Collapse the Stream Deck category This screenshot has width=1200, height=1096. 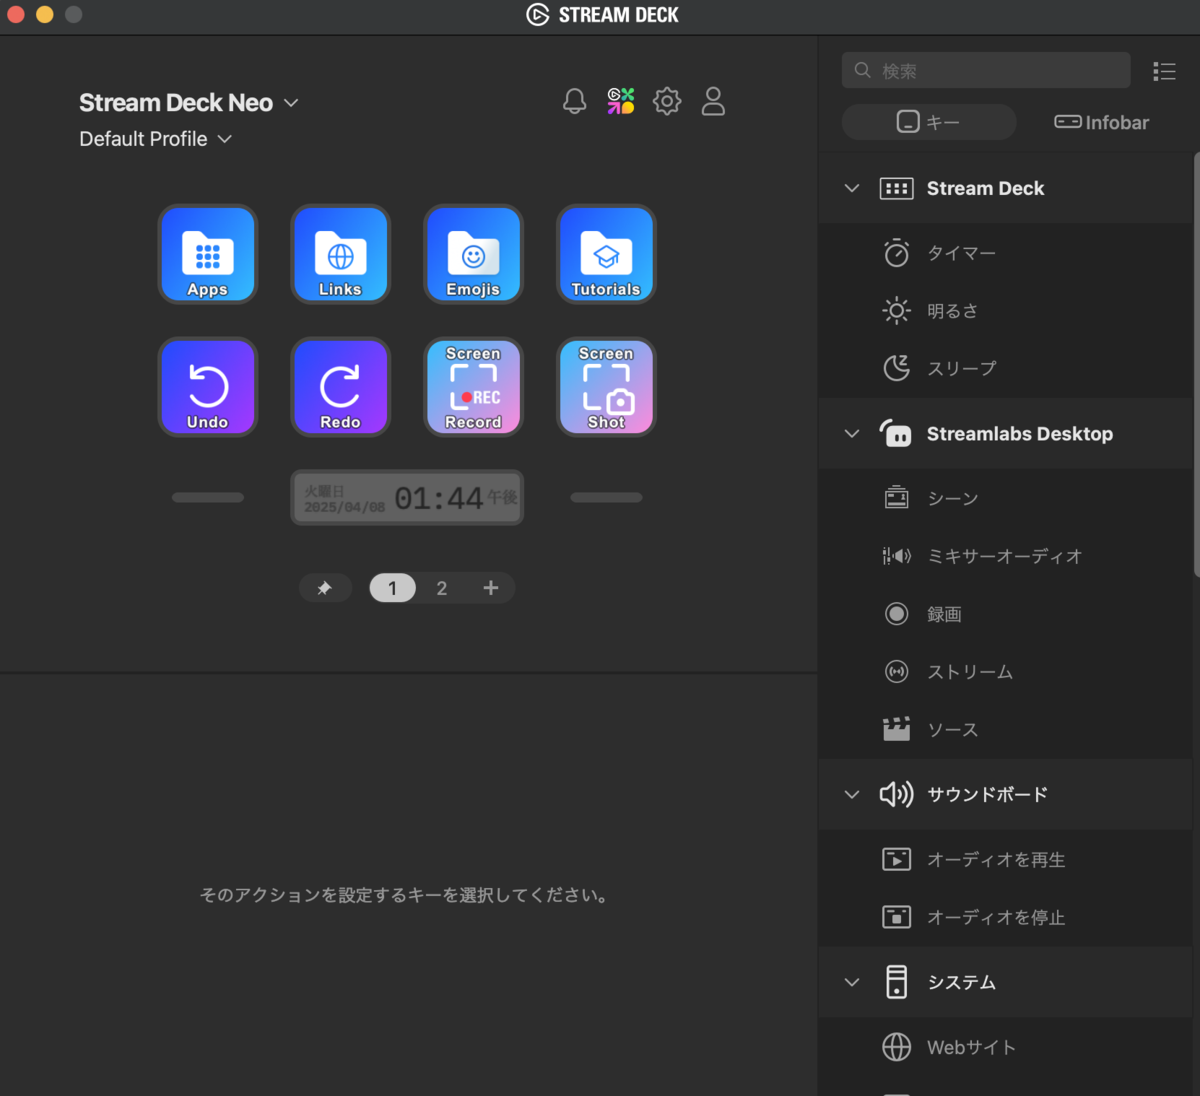point(851,188)
